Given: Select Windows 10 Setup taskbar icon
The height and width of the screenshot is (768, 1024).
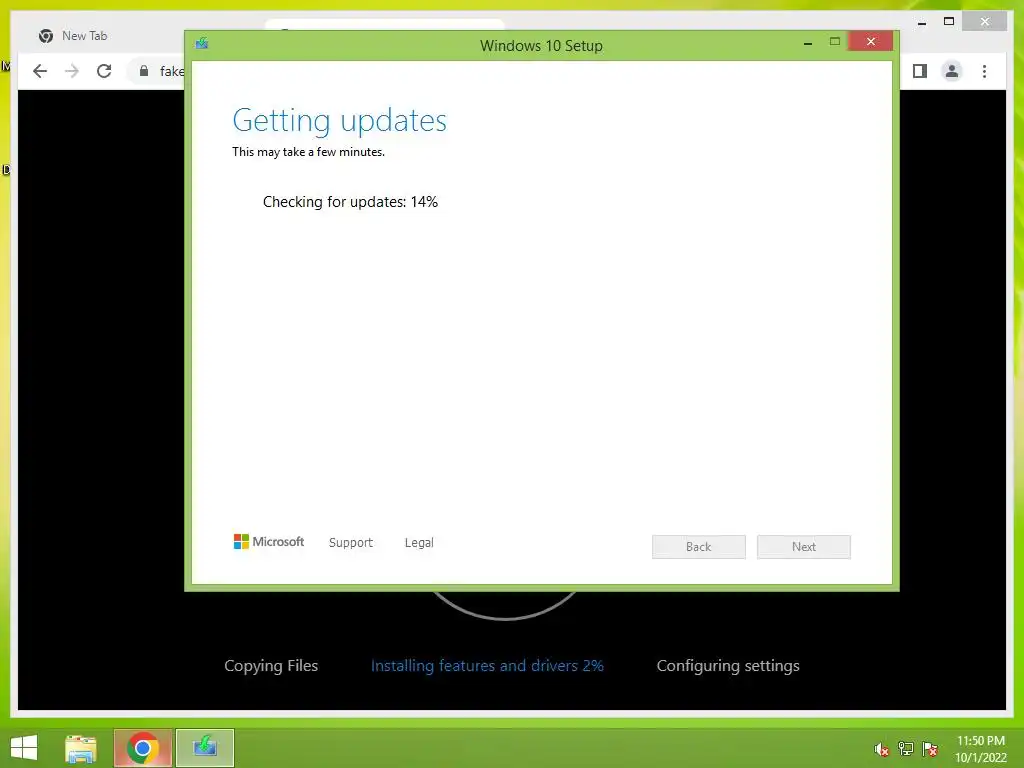Looking at the screenshot, I should coord(205,748).
